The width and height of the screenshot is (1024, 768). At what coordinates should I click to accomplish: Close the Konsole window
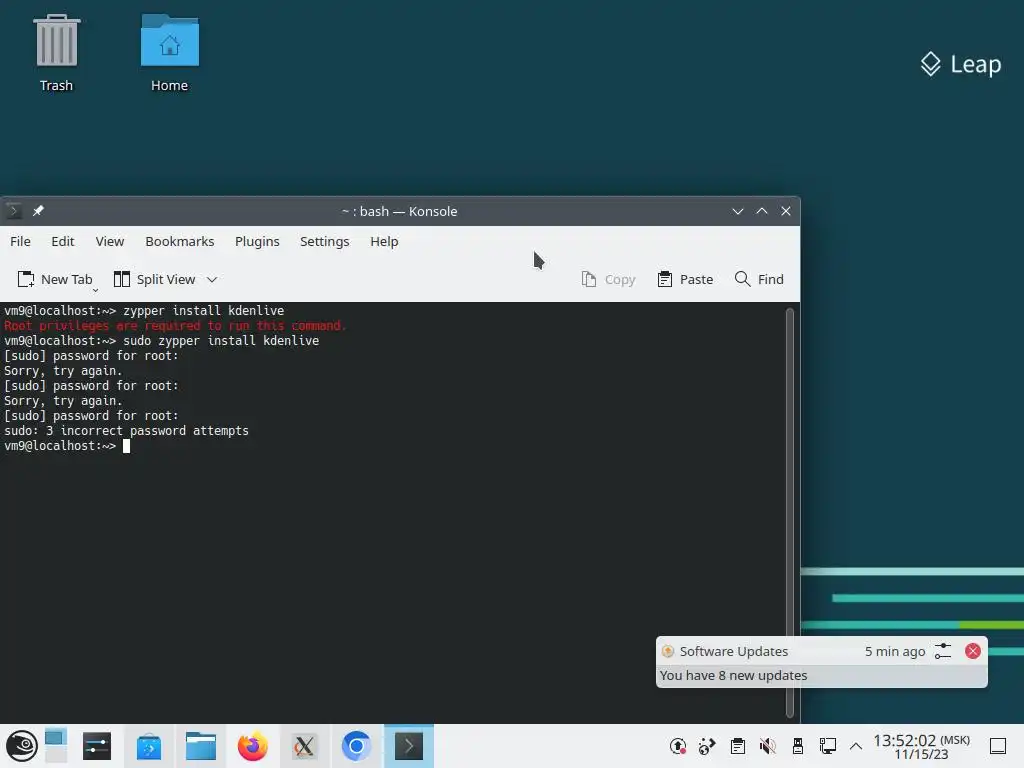click(x=786, y=211)
